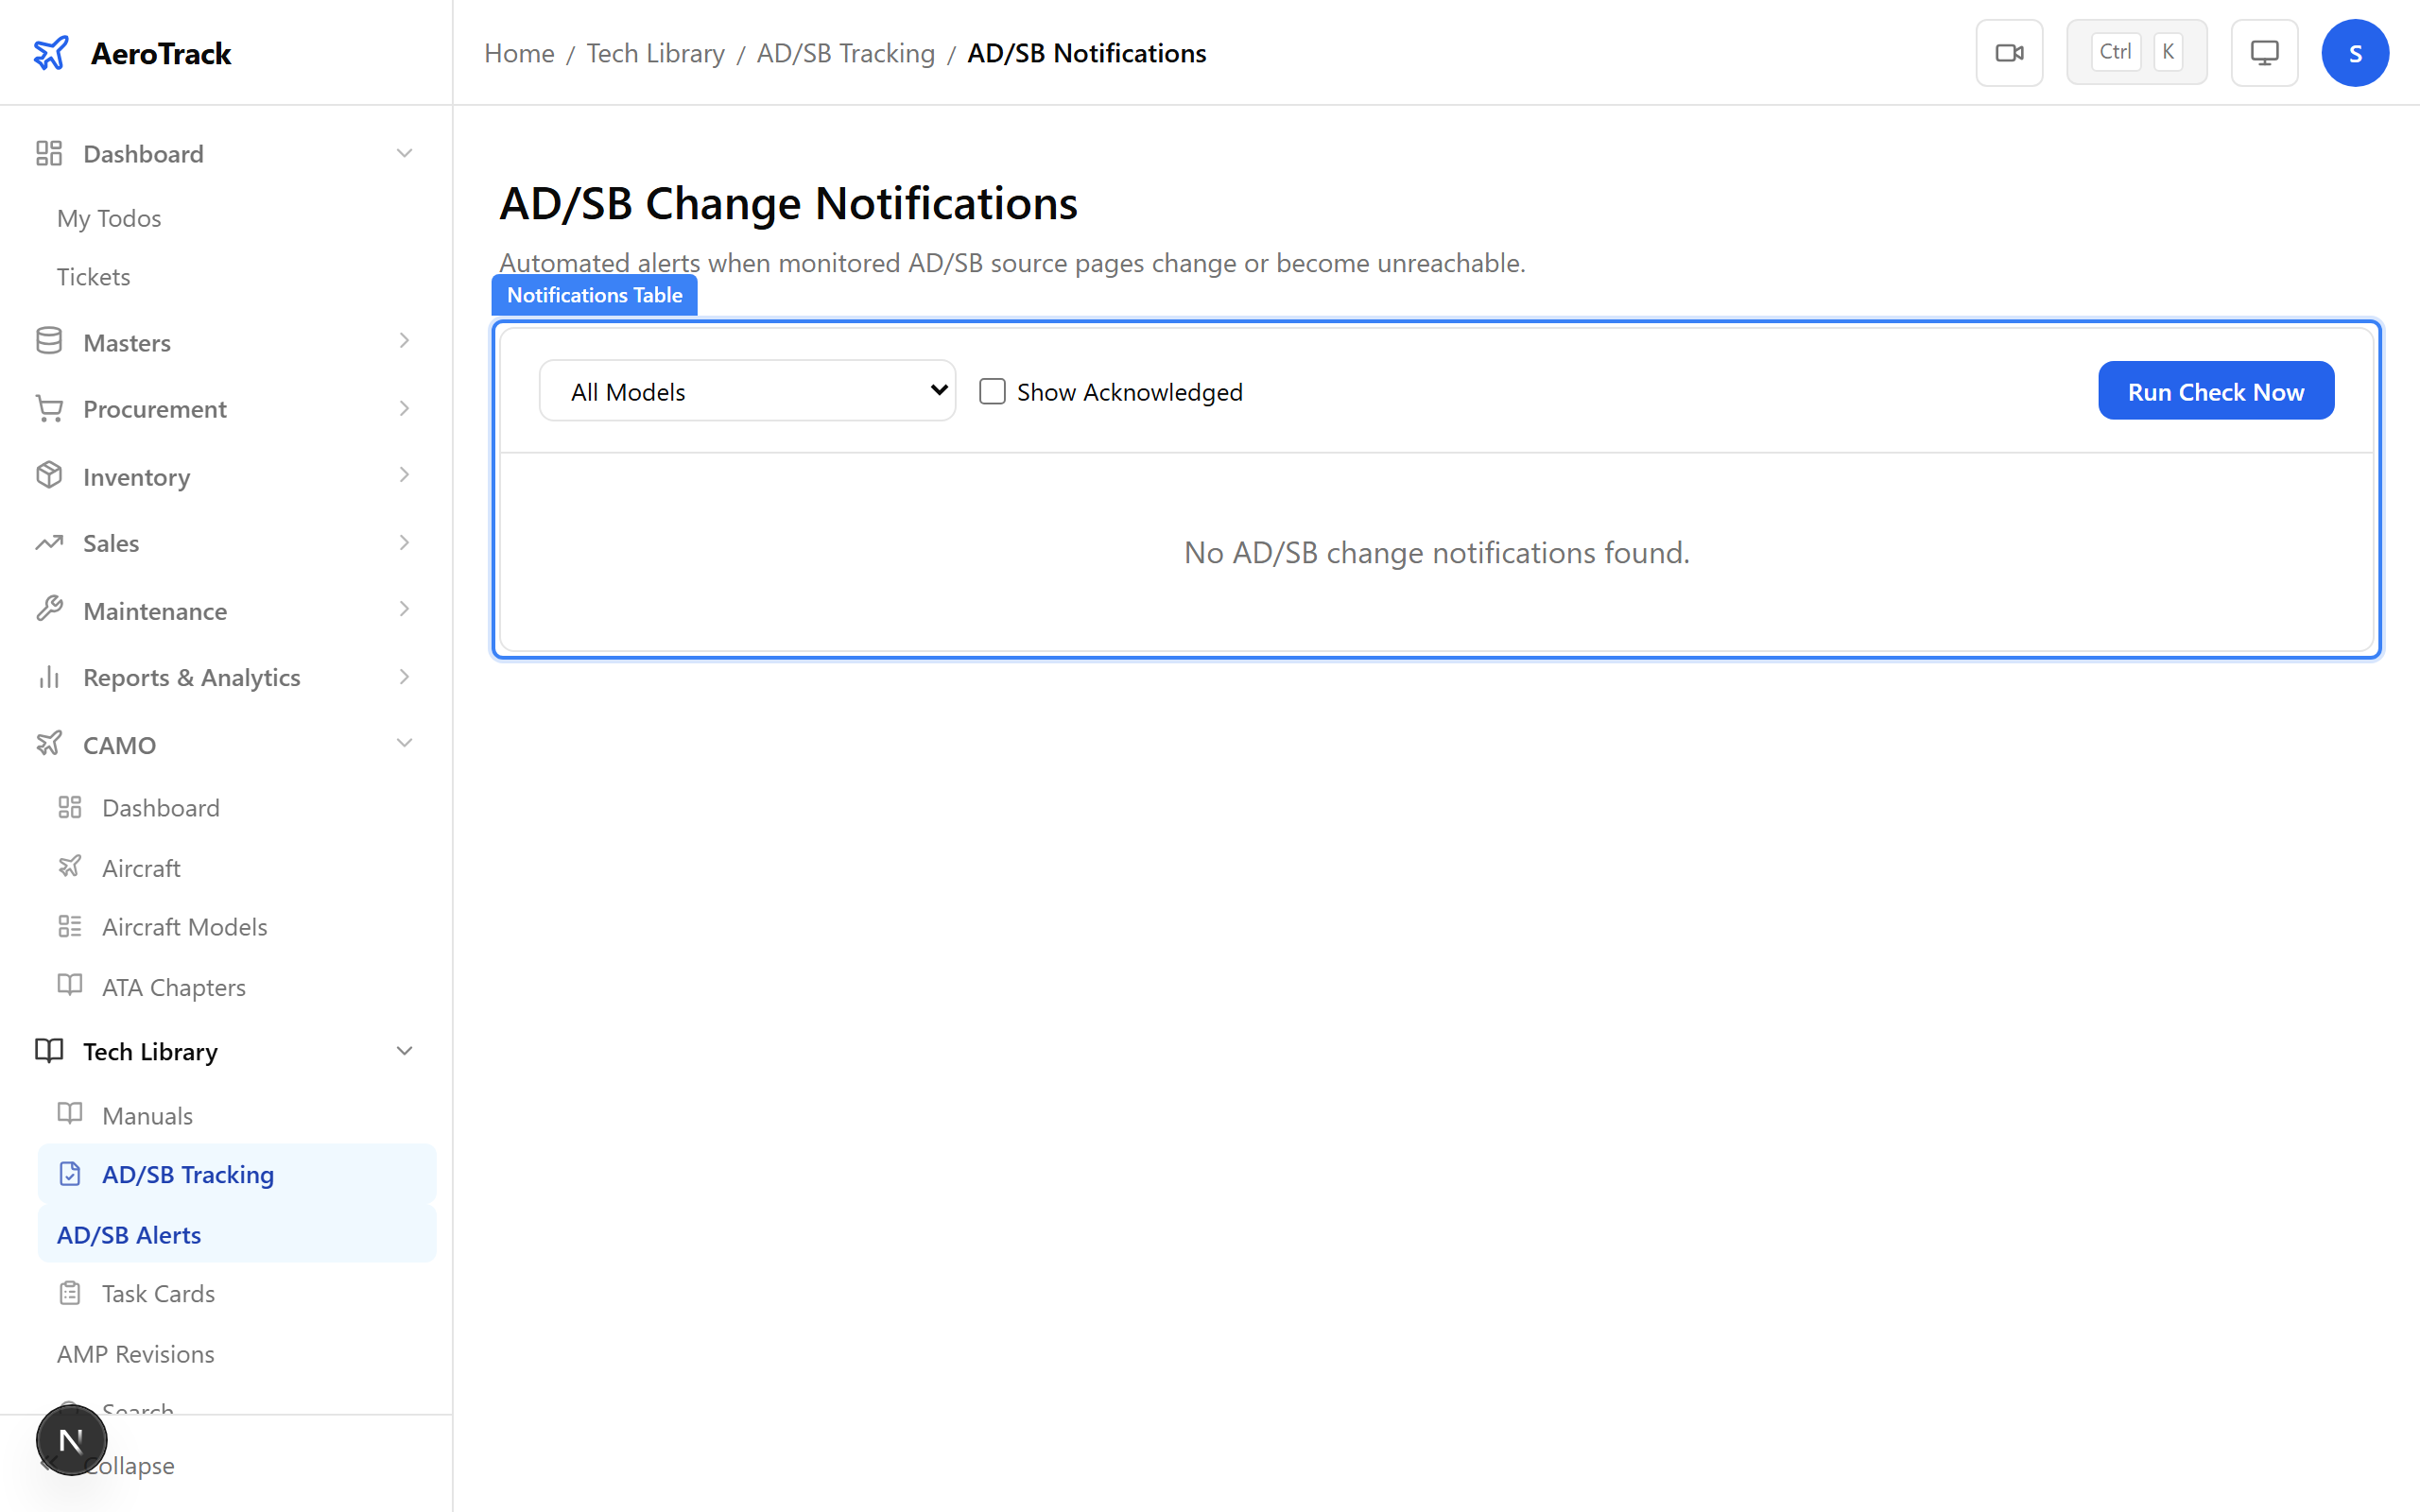Open the All Models dropdown
The image size is (2420, 1512).
tap(747, 390)
